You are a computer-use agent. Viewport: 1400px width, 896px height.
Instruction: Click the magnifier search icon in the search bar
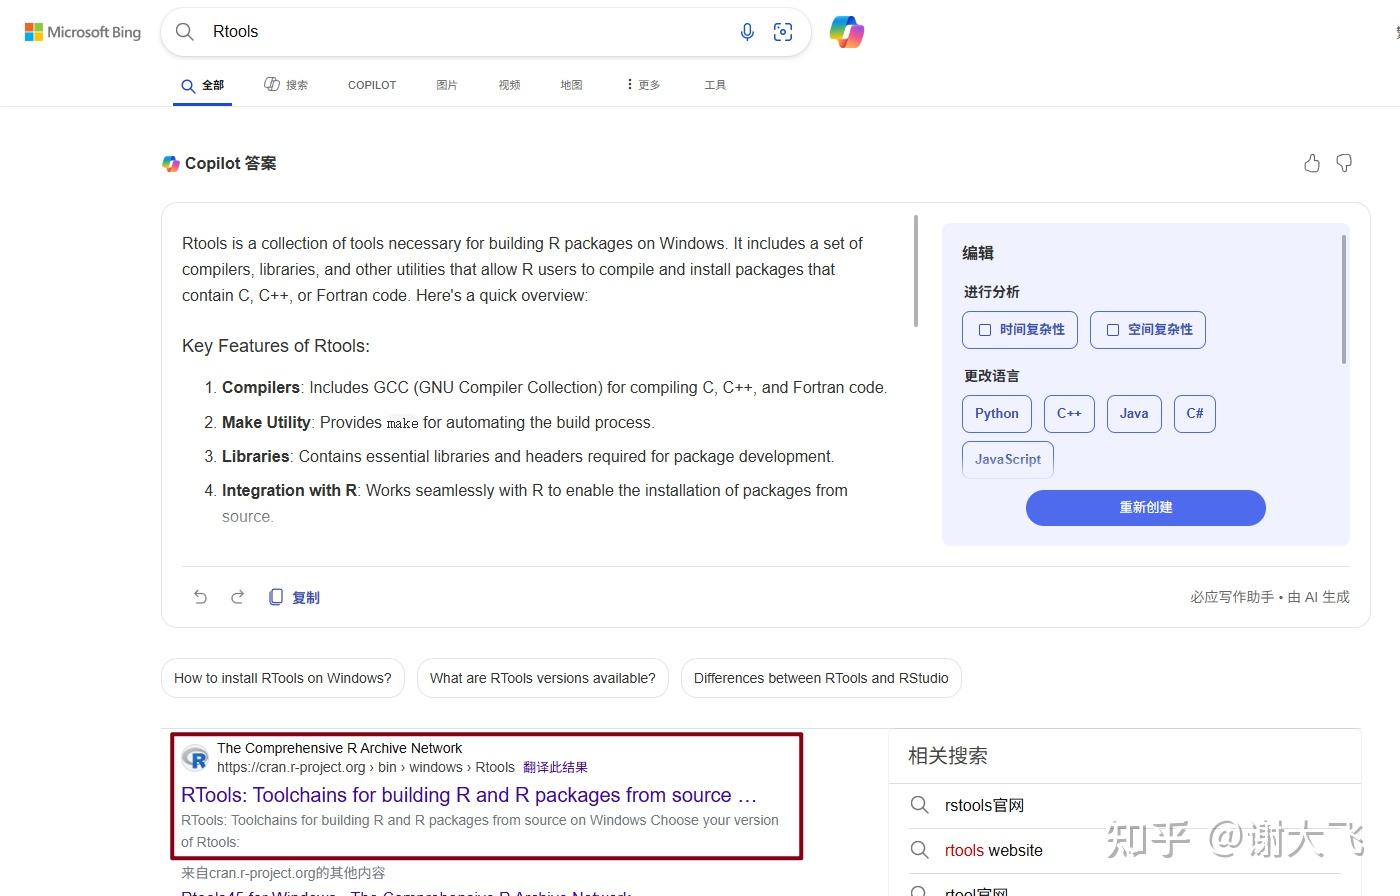pos(185,31)
